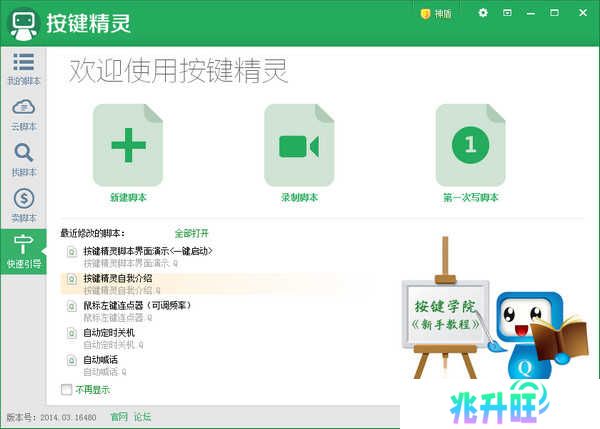The height and width of the screenshot is (429, 600).
Task: Click the version number text 2014.03.16480
Action: pos(68,417)
